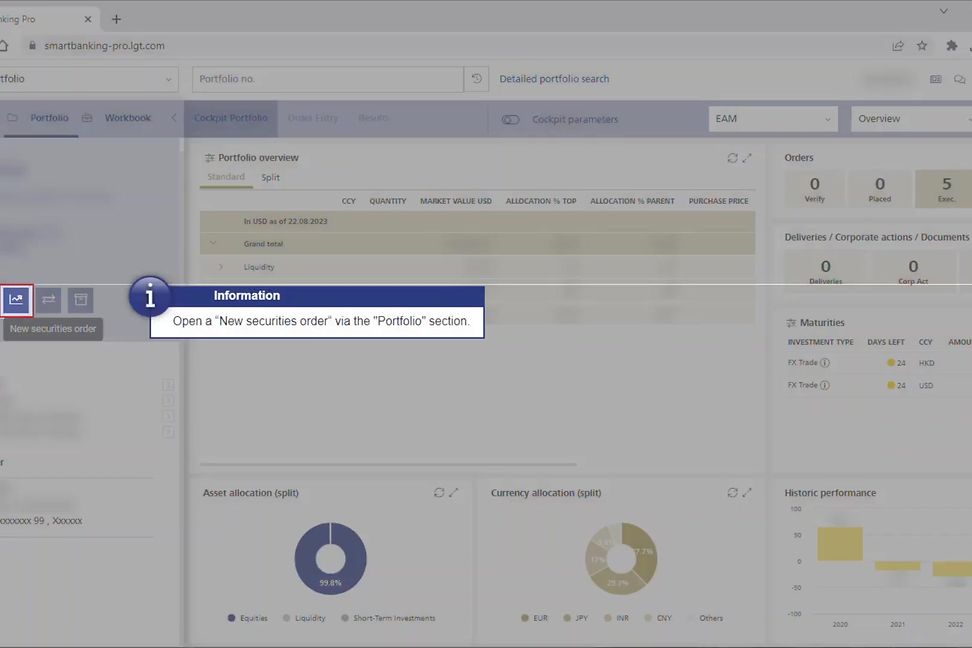Click the New securities order icon

[16, 299]
